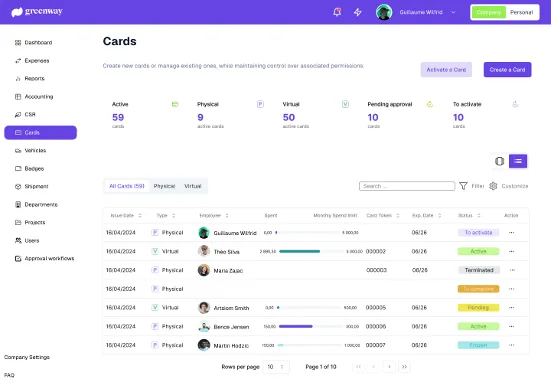Click the Approval workflows sidebar icon
This screenshot has height=392, width=551.
point(18,259)
